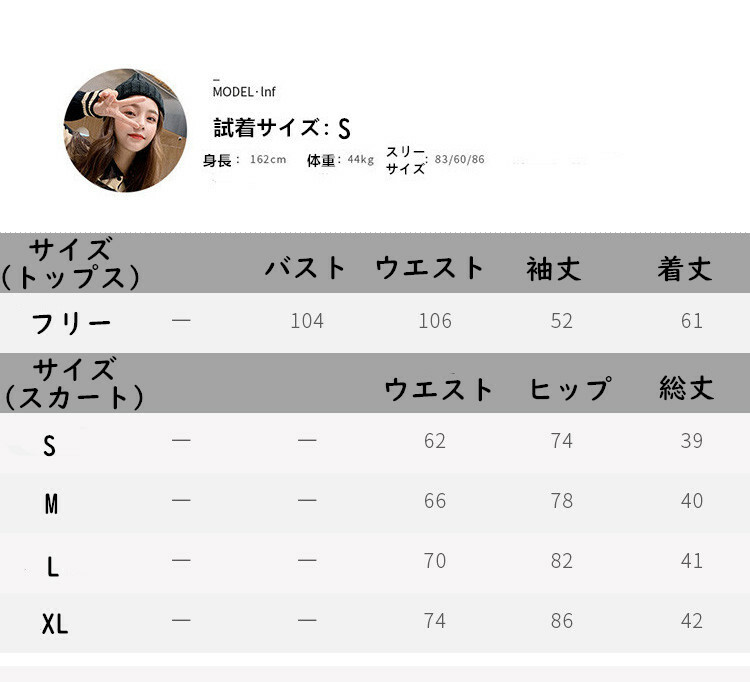Click the M row hip value 78
The image size is (750, 682).
(562, 501)
